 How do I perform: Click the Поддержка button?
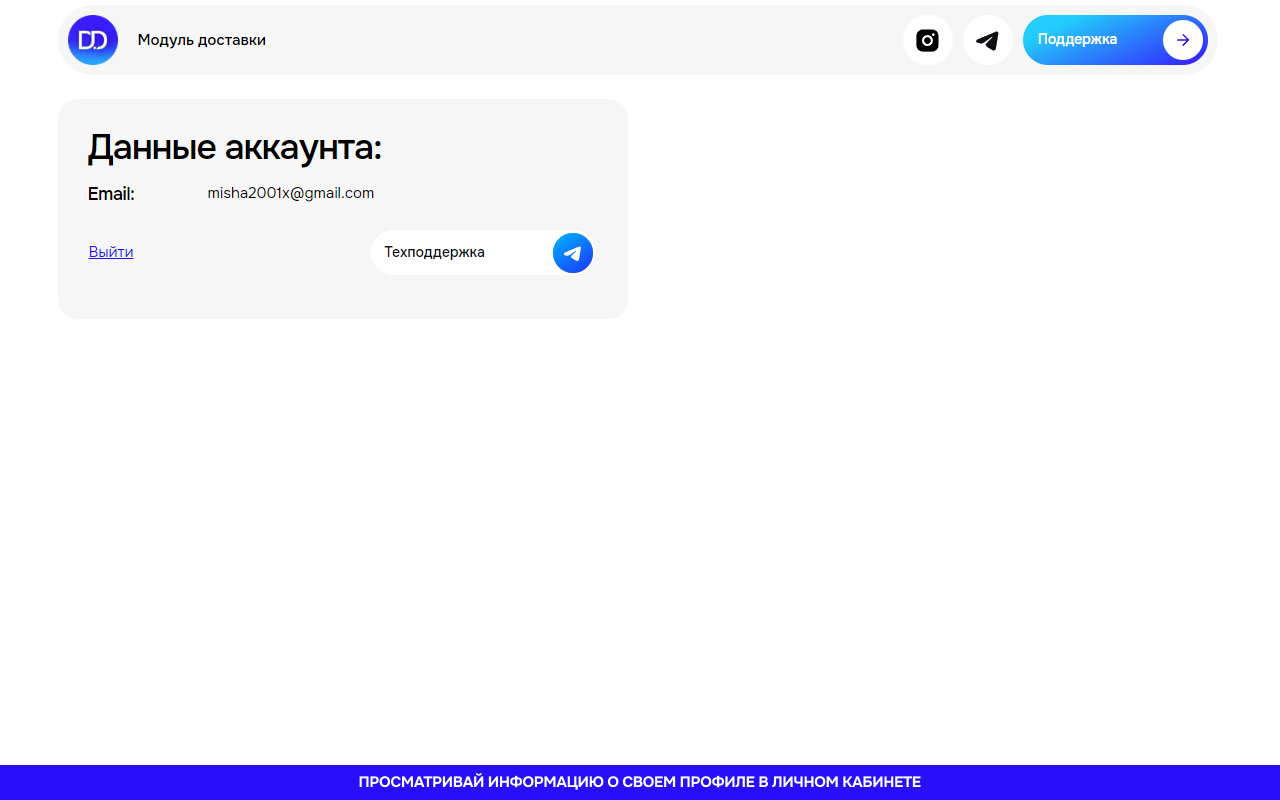tap(1095, 40)
